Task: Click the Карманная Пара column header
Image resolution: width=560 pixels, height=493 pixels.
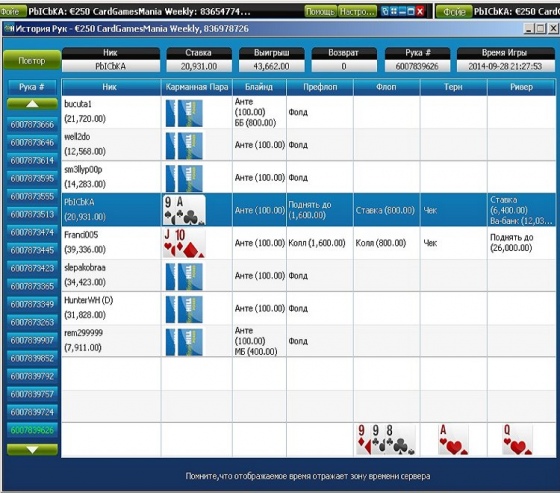Action: 197,87
